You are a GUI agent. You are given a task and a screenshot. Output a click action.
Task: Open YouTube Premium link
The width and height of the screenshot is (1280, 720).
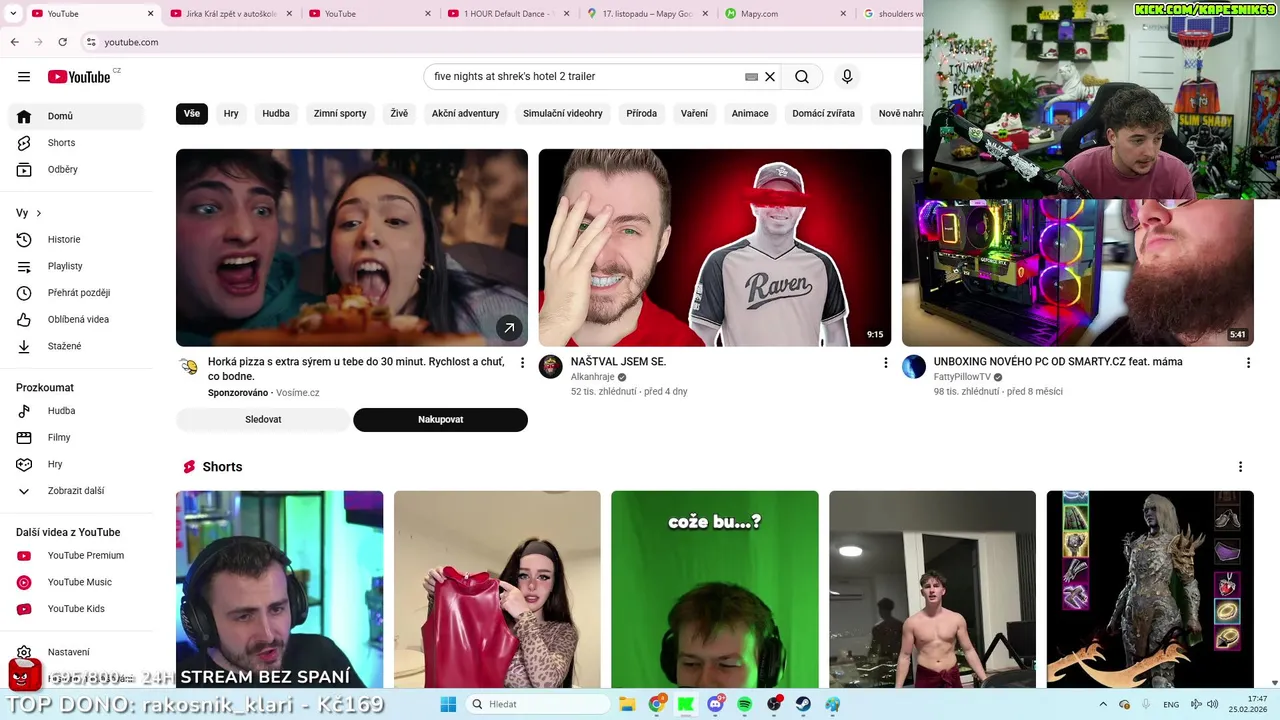(x=76, y=556)
